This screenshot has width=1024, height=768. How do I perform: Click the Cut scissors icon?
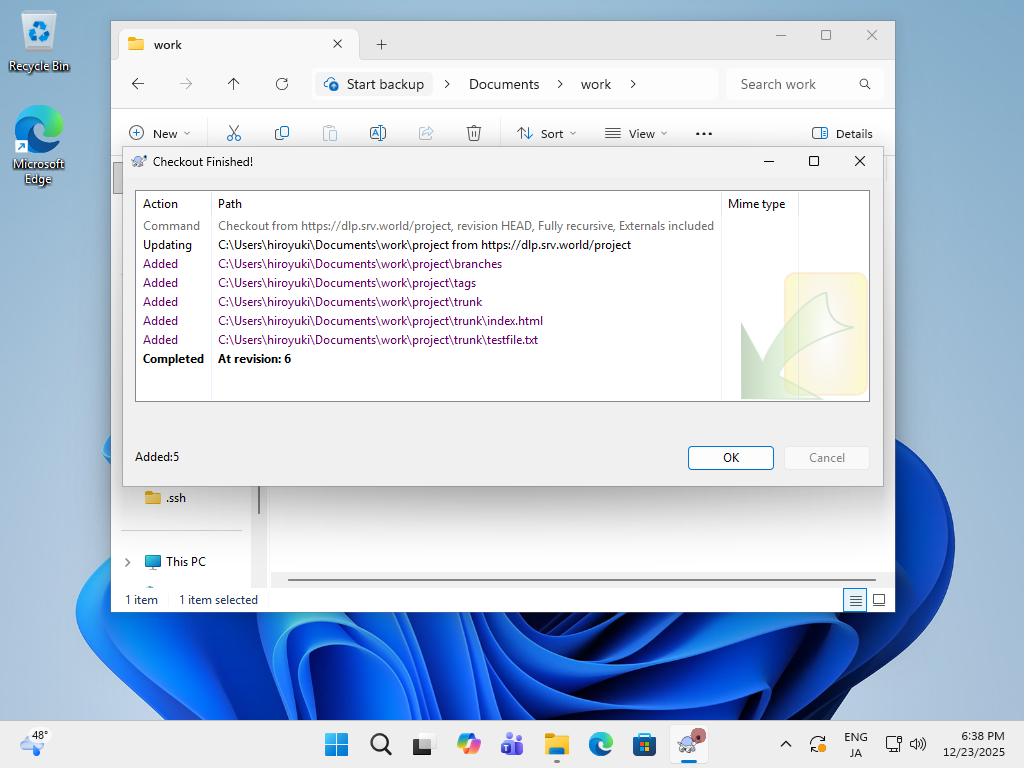234,133
